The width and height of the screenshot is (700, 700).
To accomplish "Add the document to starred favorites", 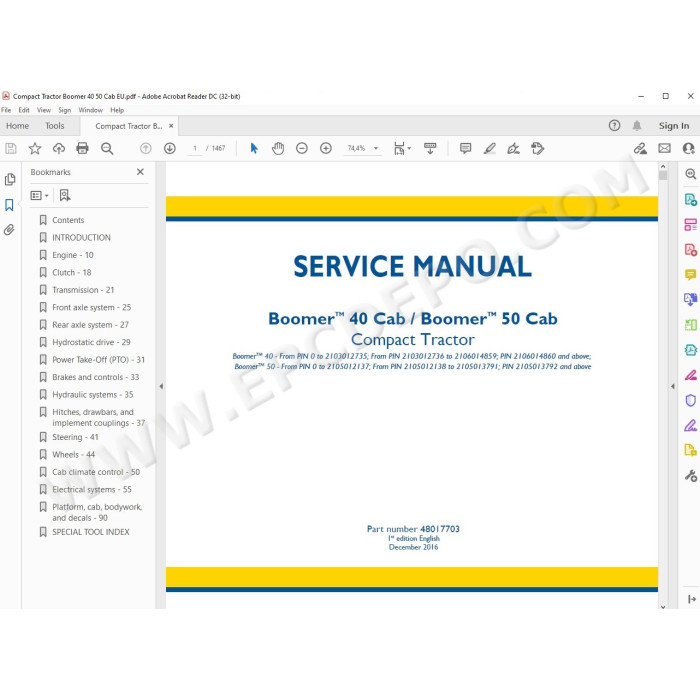I will click(x=35, y=148).
